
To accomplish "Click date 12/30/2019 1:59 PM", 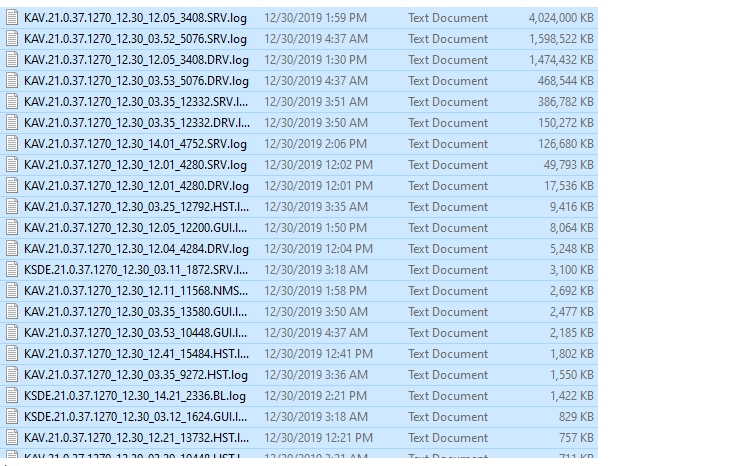I will tap(315, 18).
